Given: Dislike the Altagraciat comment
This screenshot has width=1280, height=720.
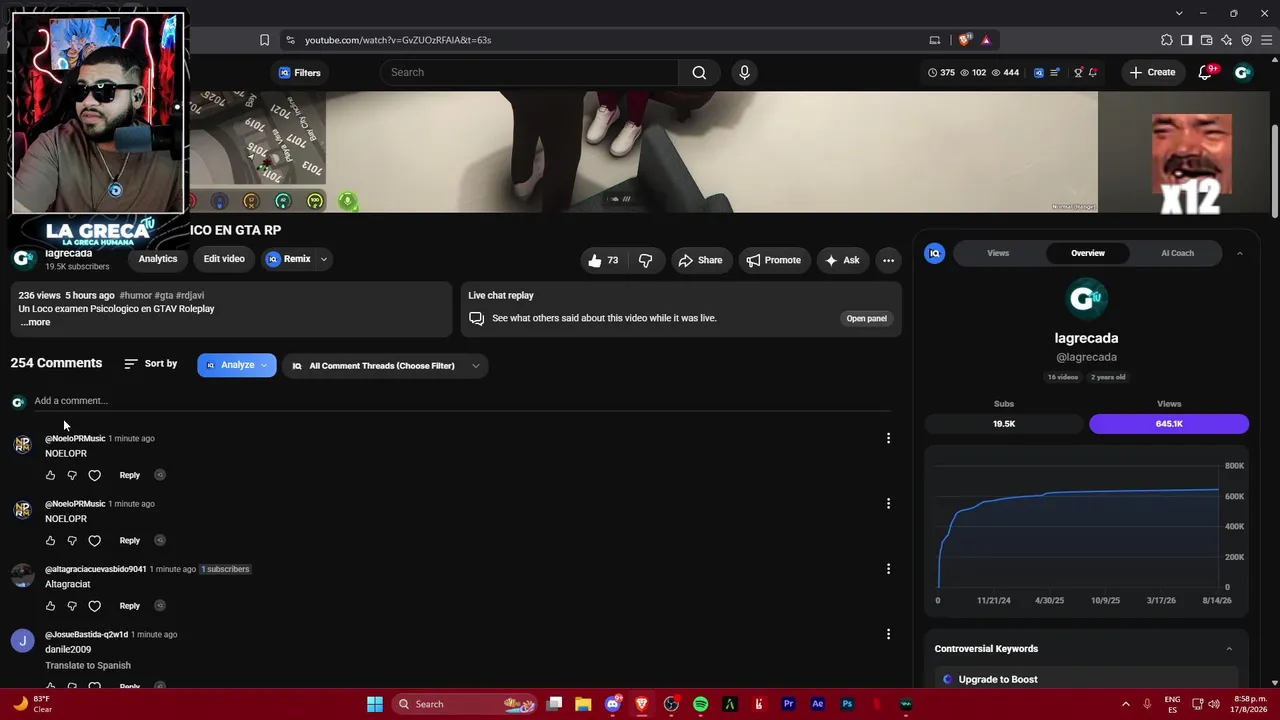Looking at the screenshot, I should click(72, 606).
